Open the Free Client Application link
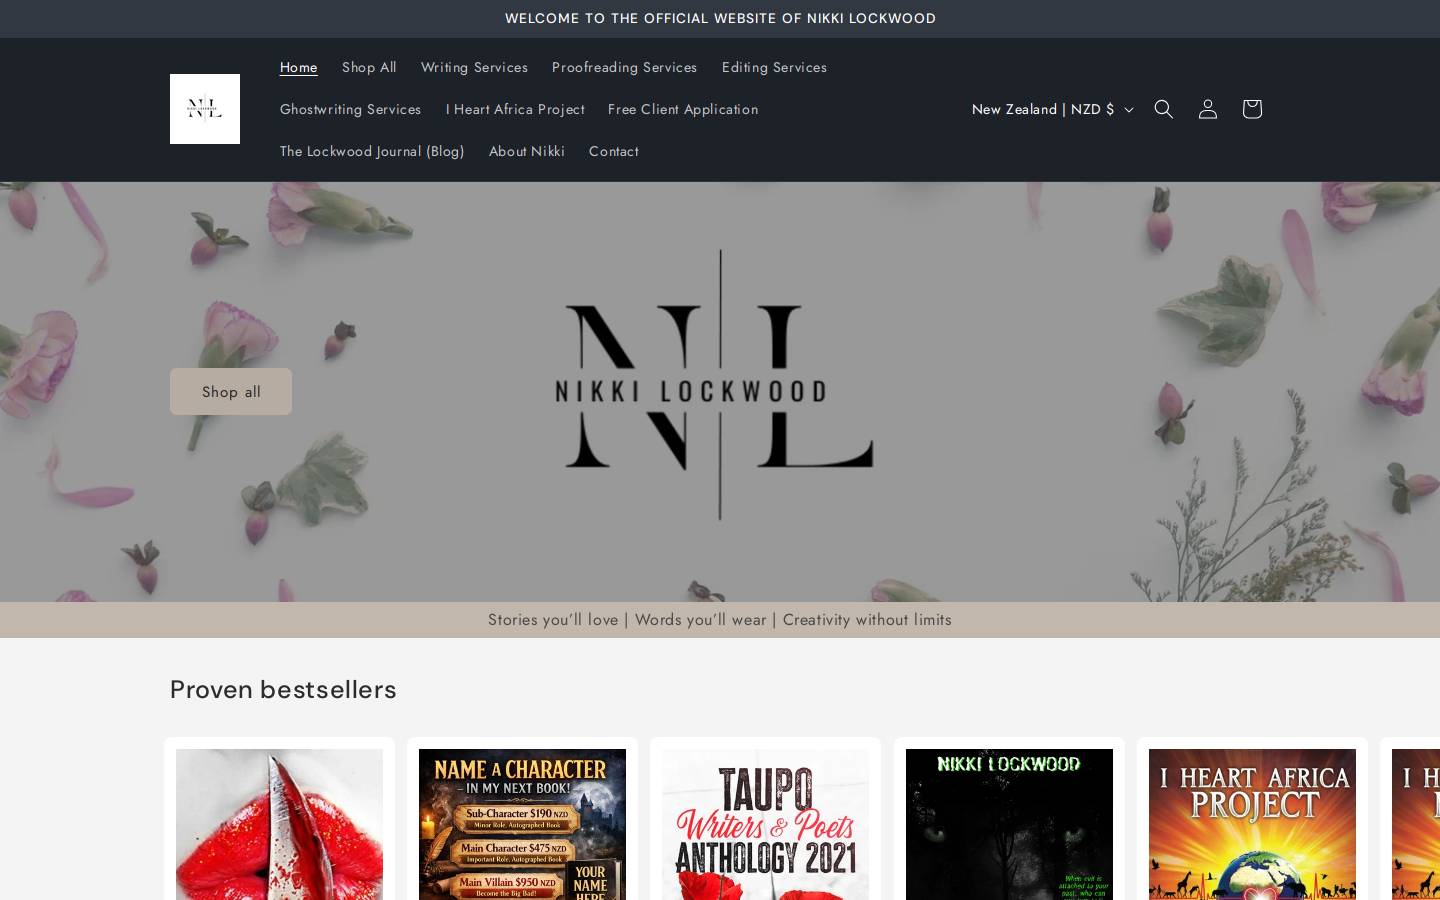 (683, 109)
